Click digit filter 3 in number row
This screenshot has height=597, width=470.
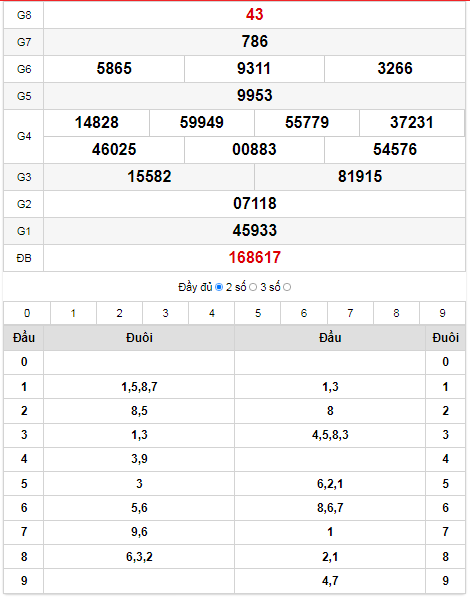[165, 313]
